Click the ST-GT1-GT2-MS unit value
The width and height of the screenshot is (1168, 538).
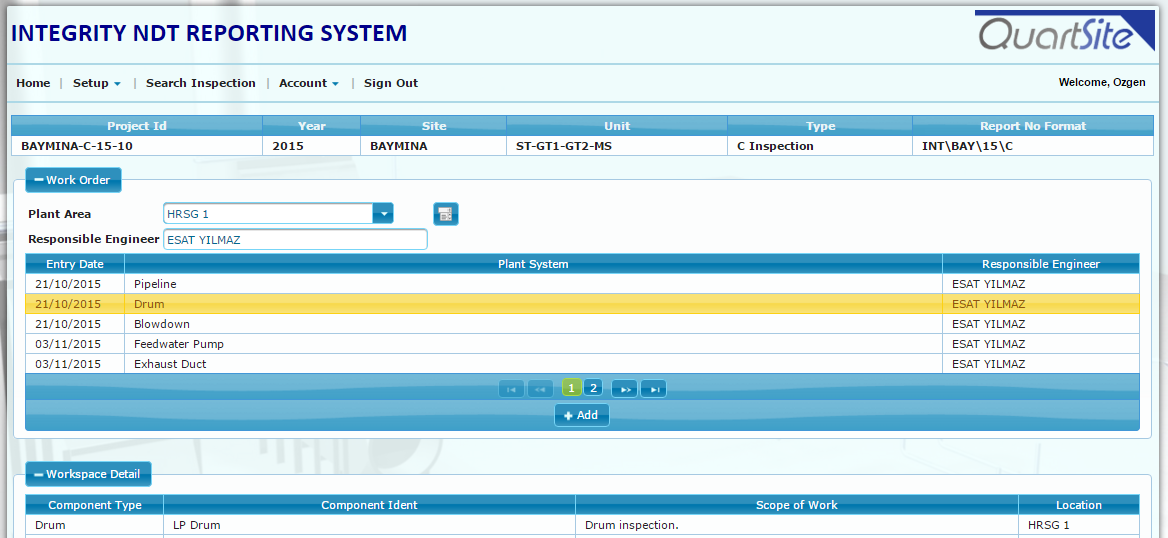[564, 146]
